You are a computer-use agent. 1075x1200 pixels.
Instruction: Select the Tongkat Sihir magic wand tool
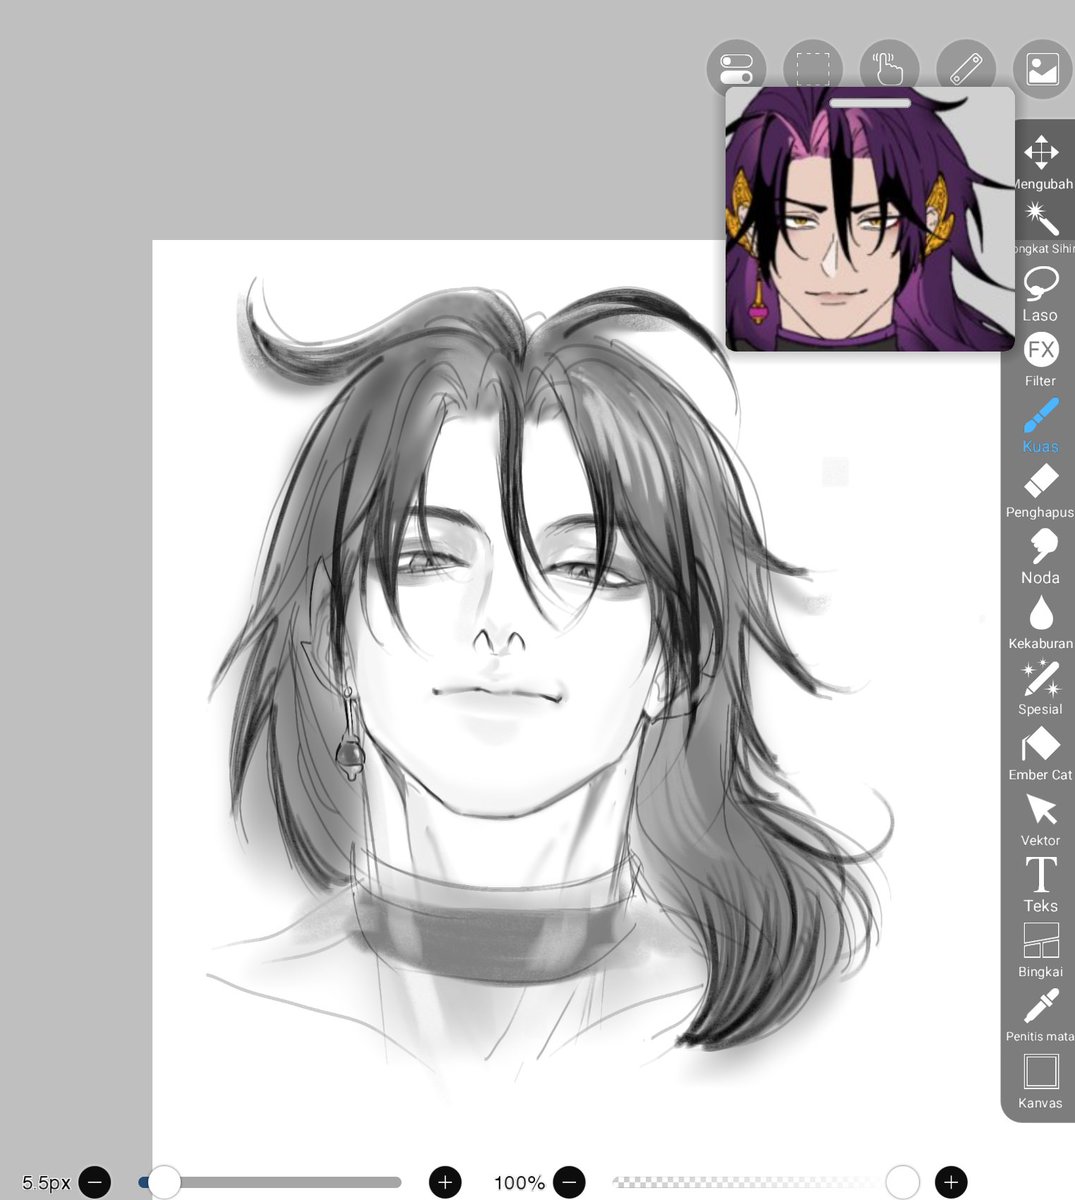1041,227
